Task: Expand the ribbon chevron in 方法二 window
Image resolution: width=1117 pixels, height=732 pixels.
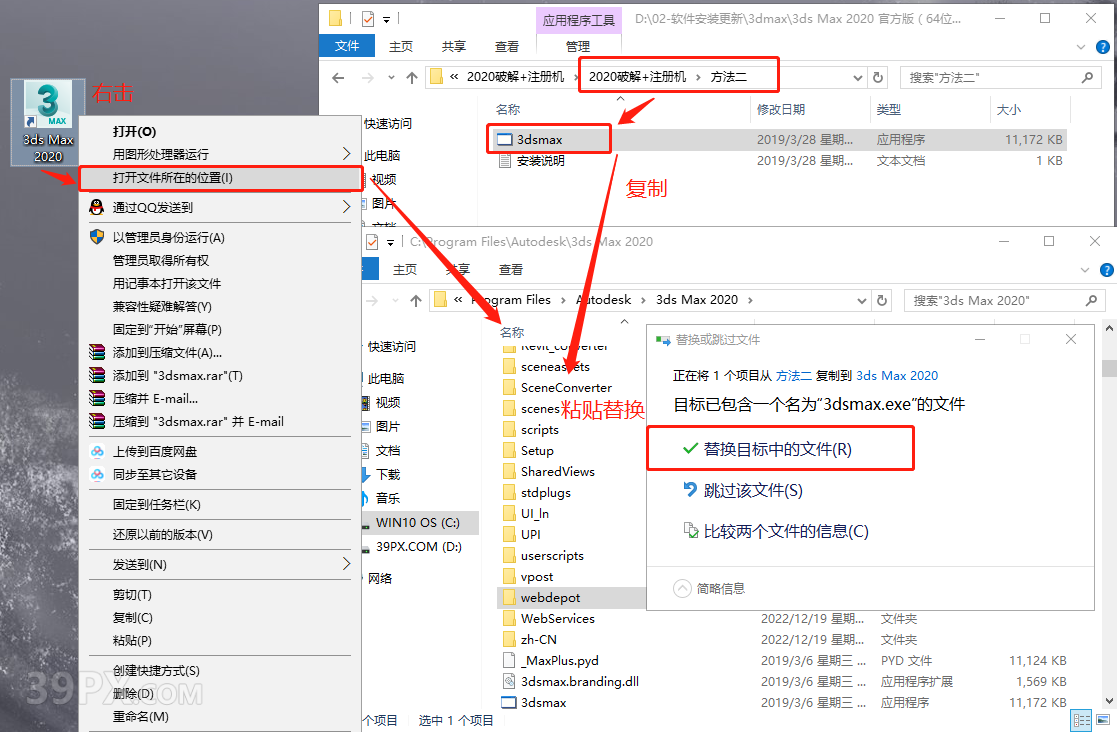Action: [x=1081, y=46]
